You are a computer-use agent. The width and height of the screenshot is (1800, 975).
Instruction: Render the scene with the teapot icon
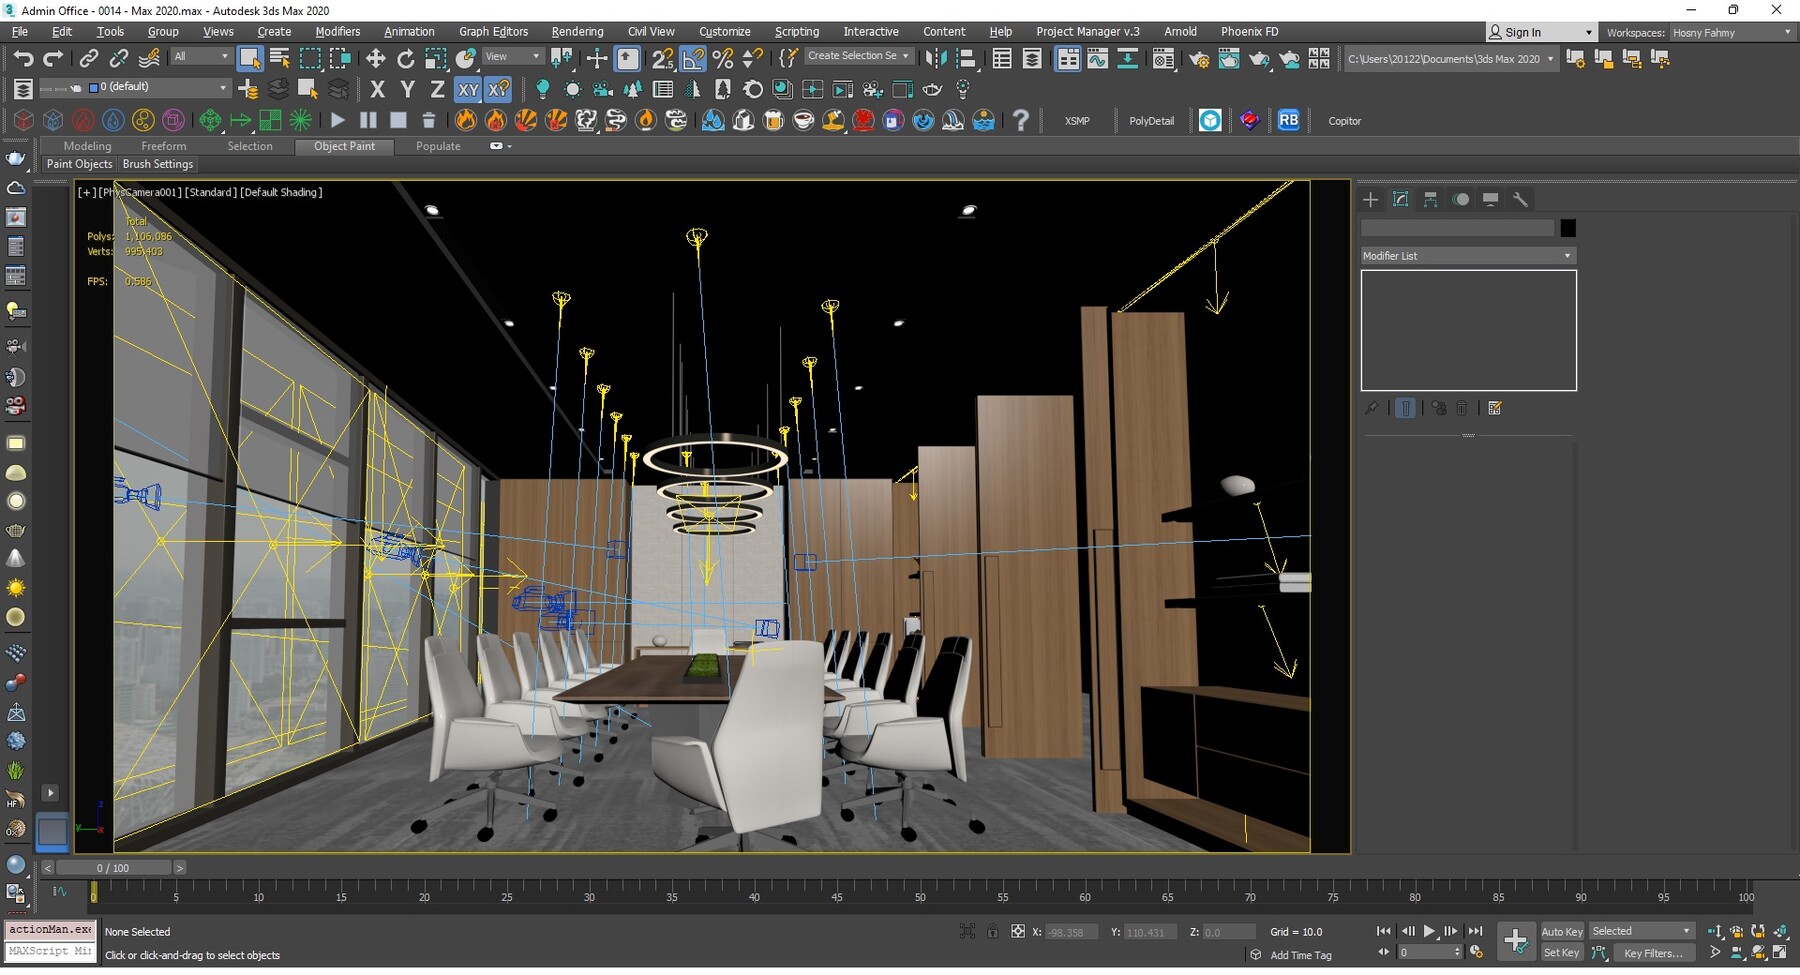1260,58
